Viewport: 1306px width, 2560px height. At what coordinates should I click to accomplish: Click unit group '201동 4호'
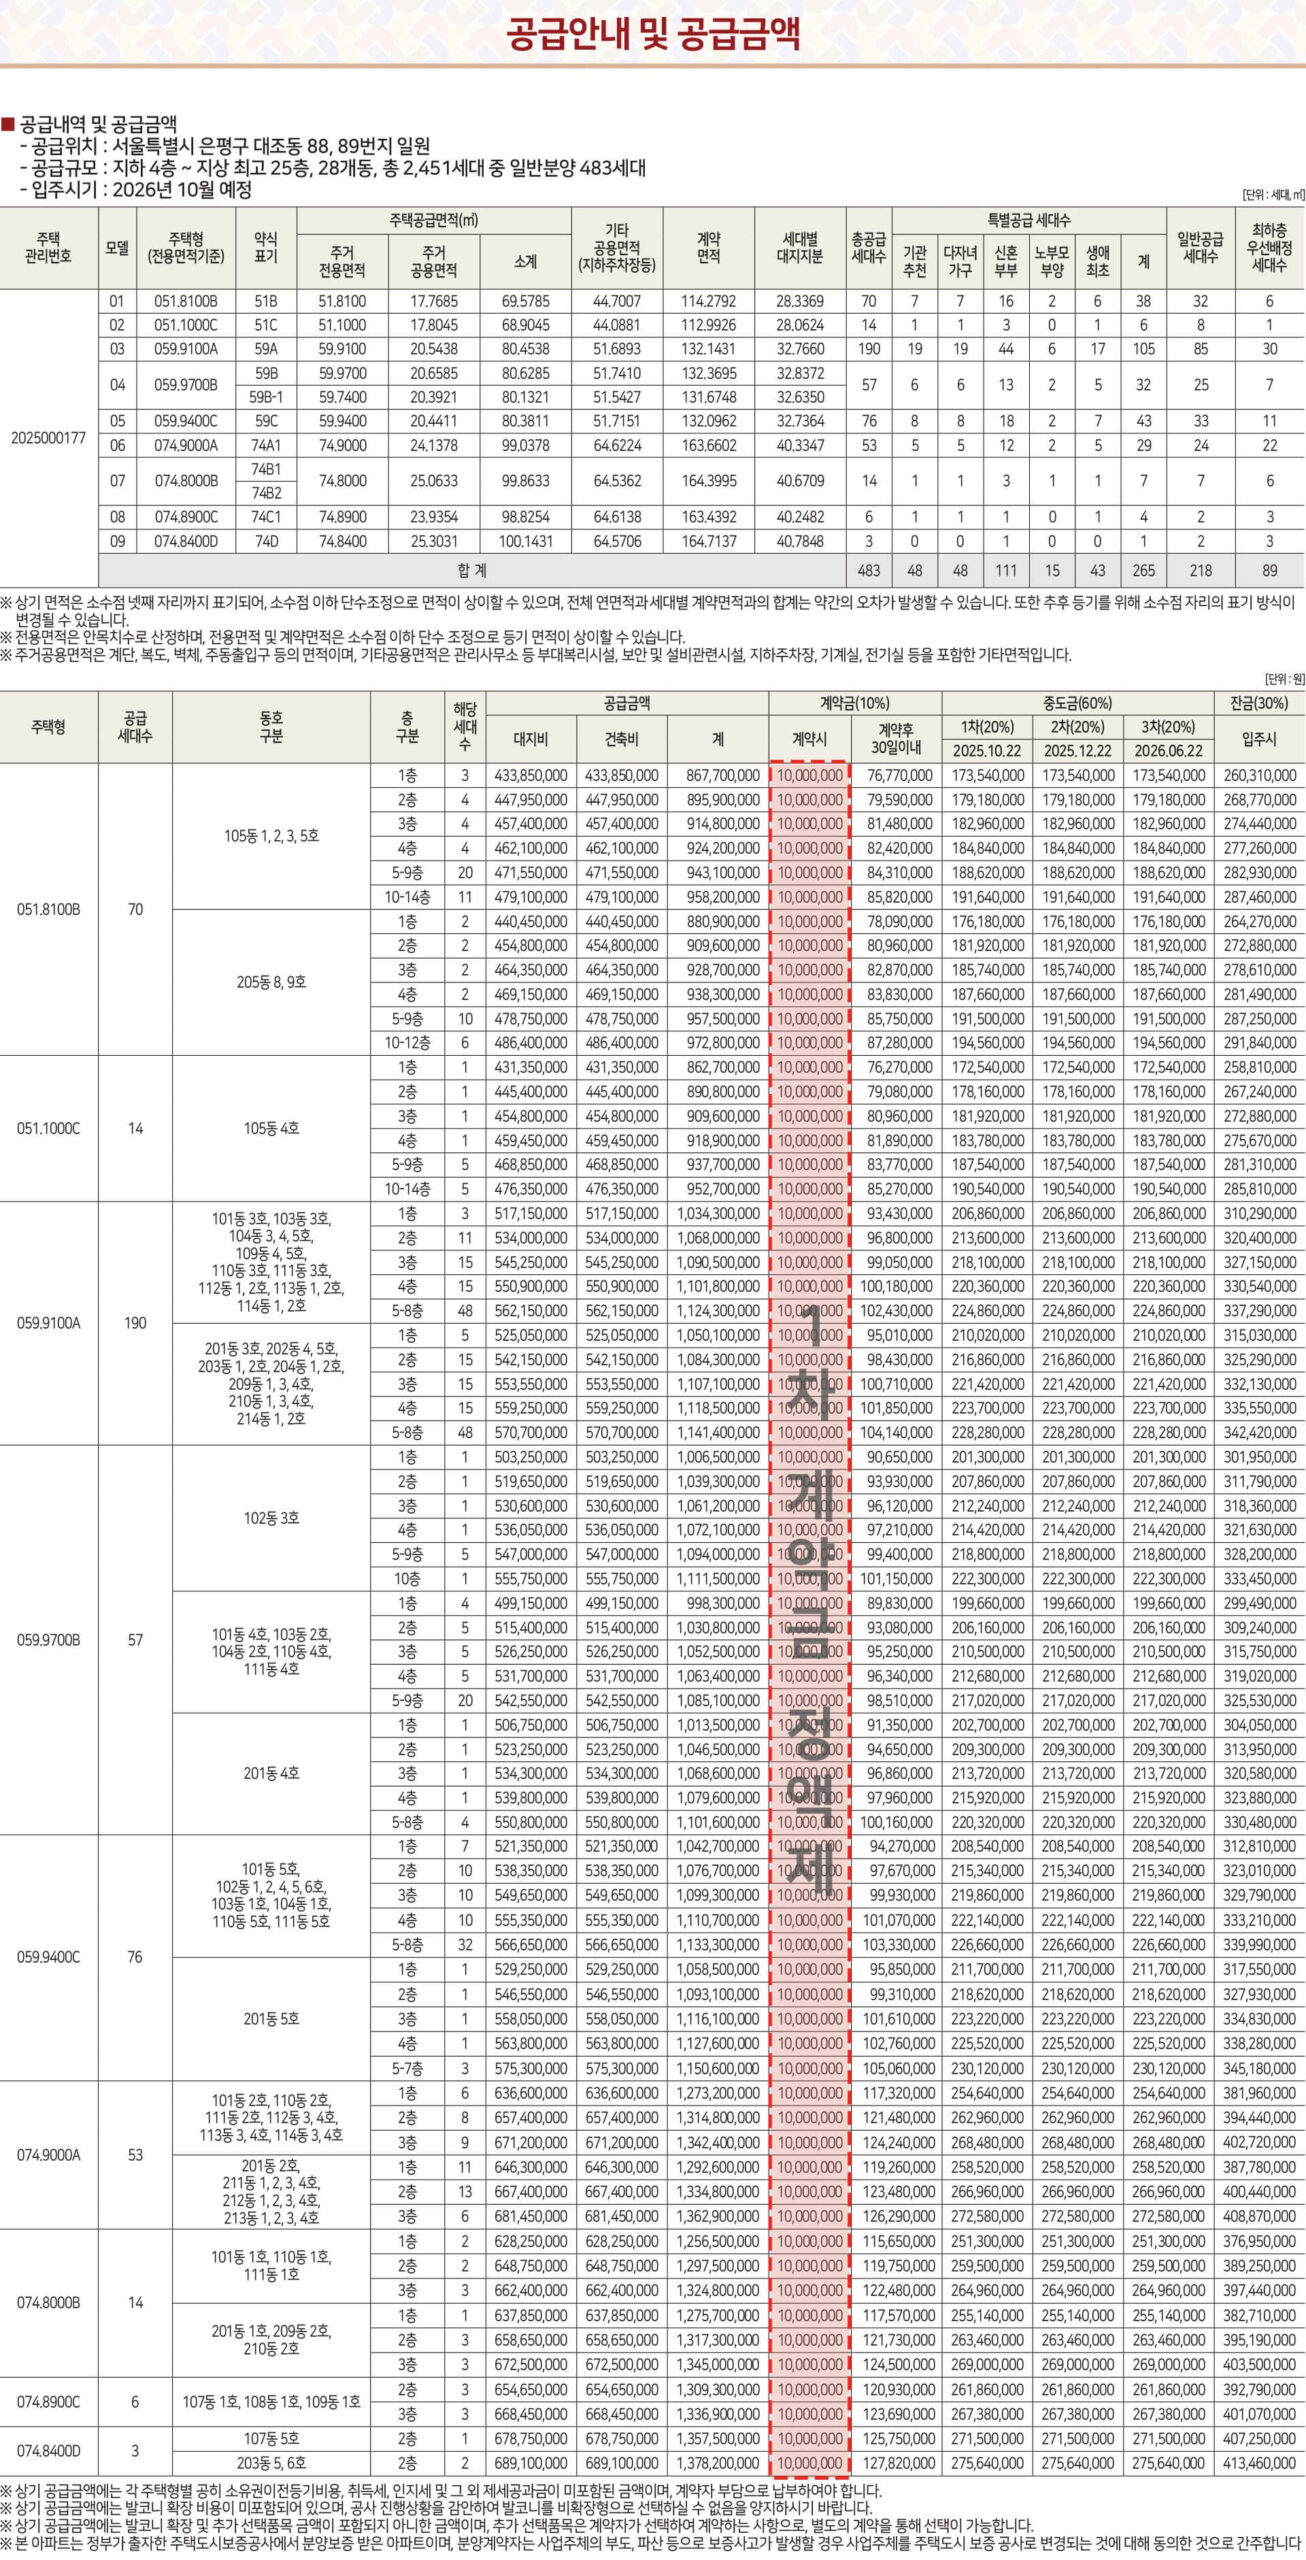click(x=271, y=1773)
